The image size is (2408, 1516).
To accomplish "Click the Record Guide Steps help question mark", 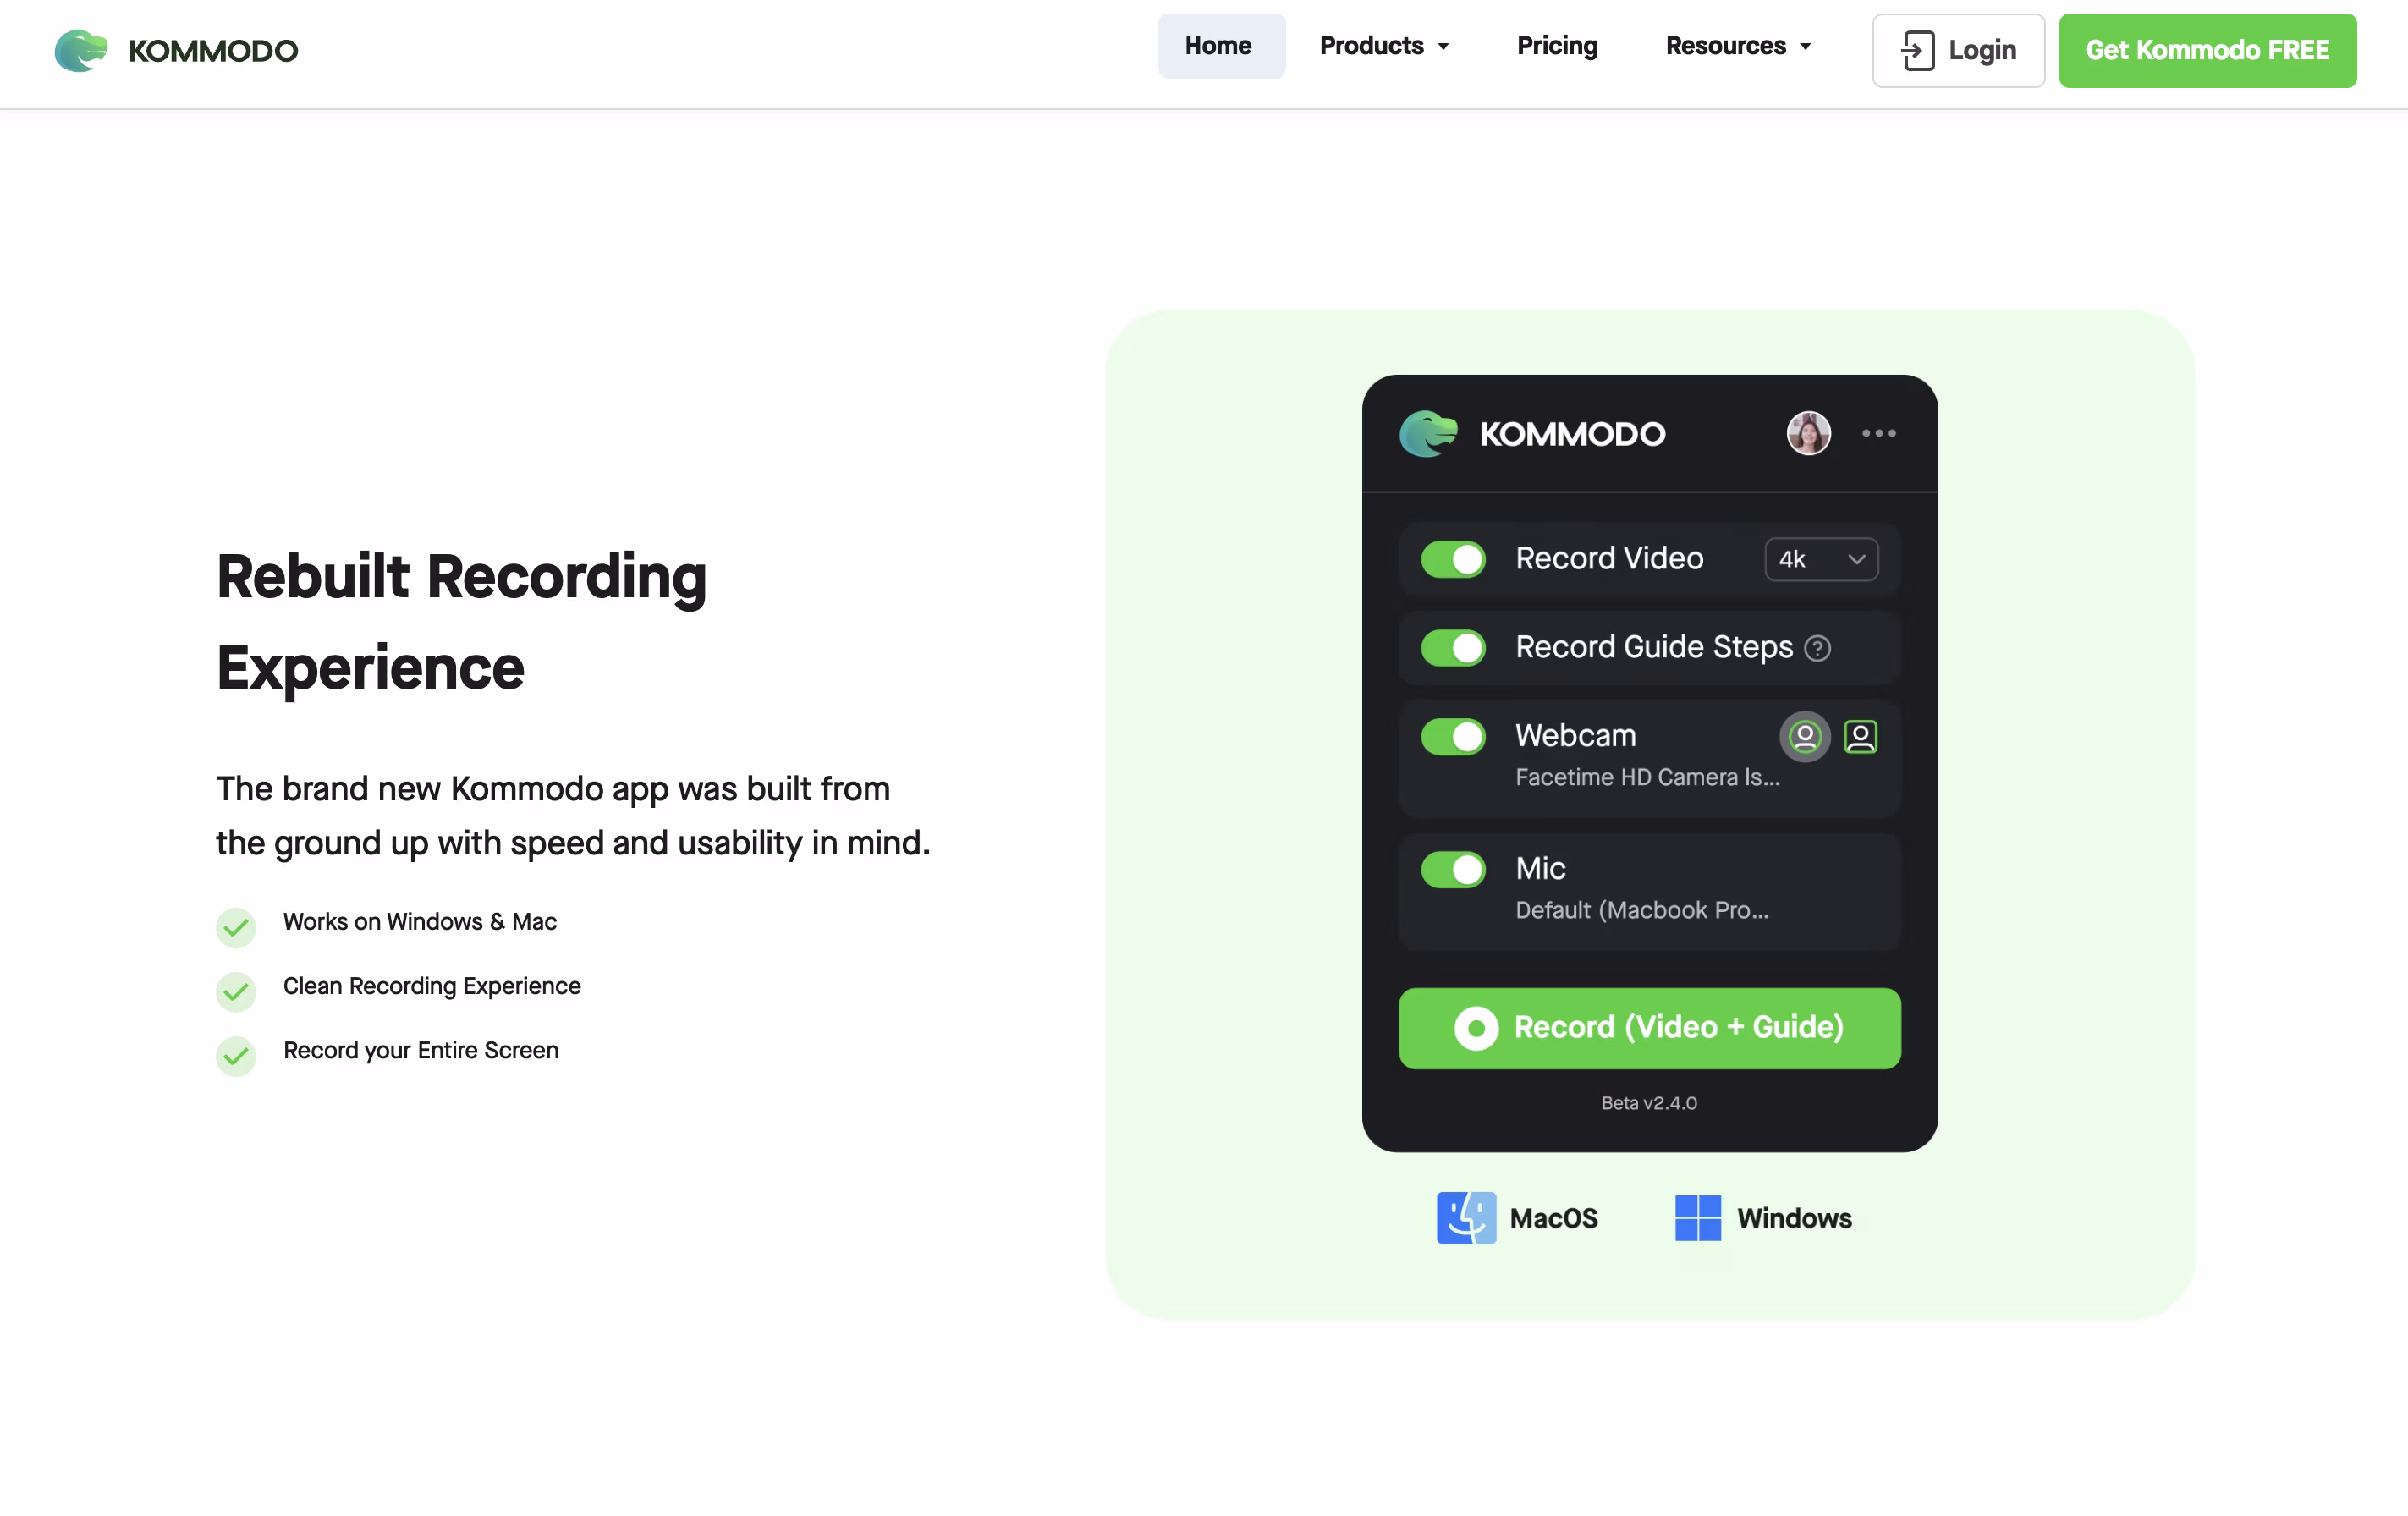I will click(x=1818, y=648).
